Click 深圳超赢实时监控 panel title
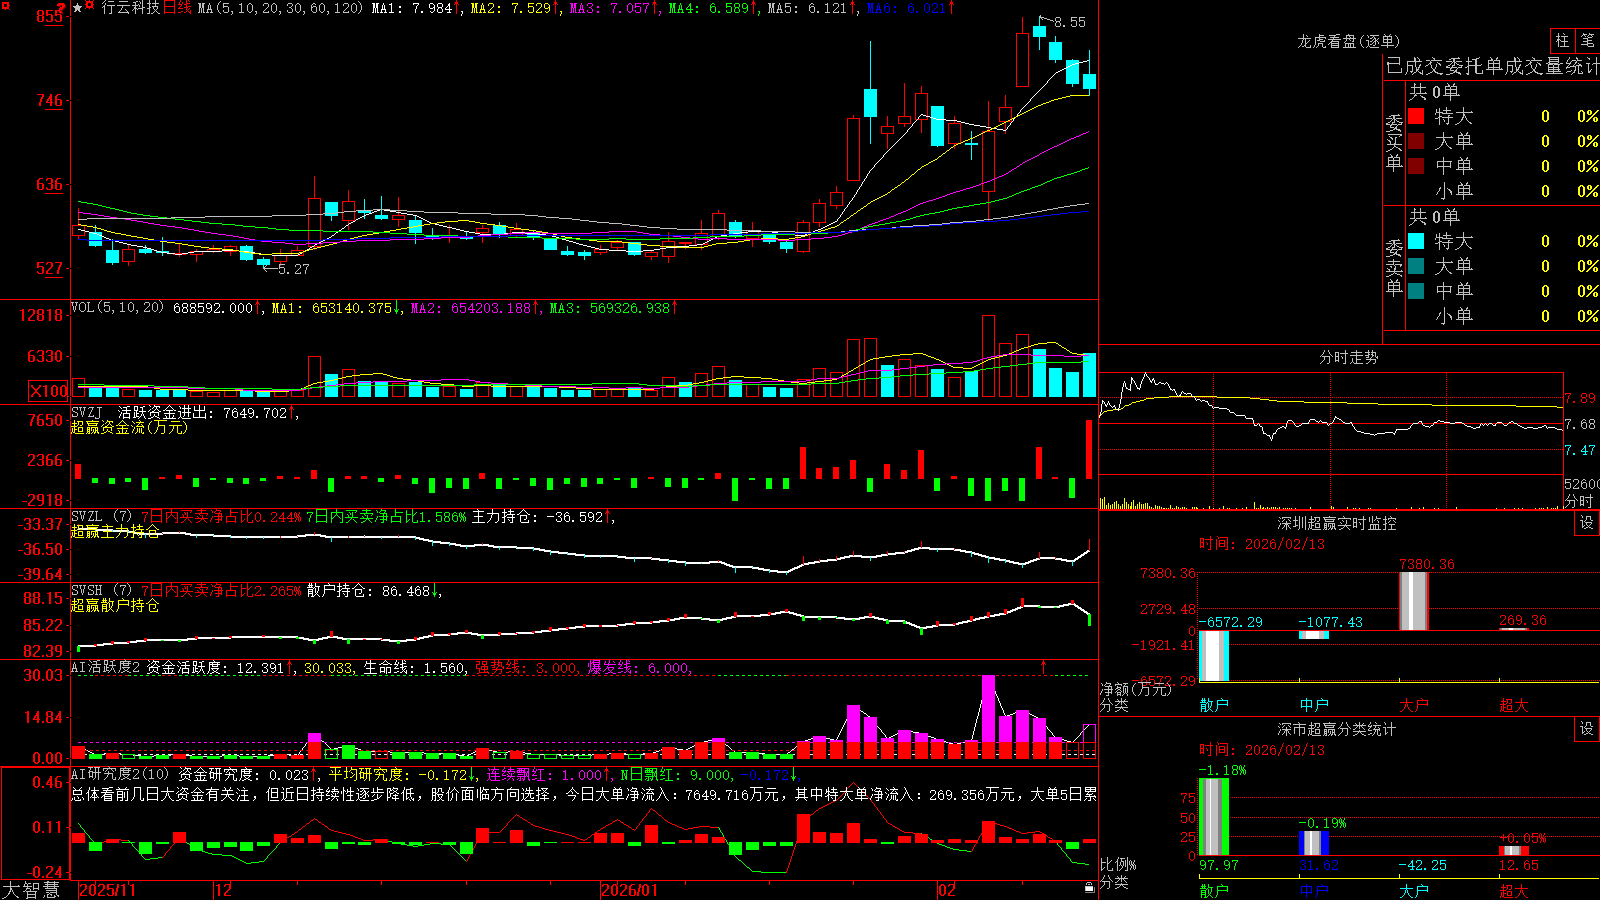 1336,523
